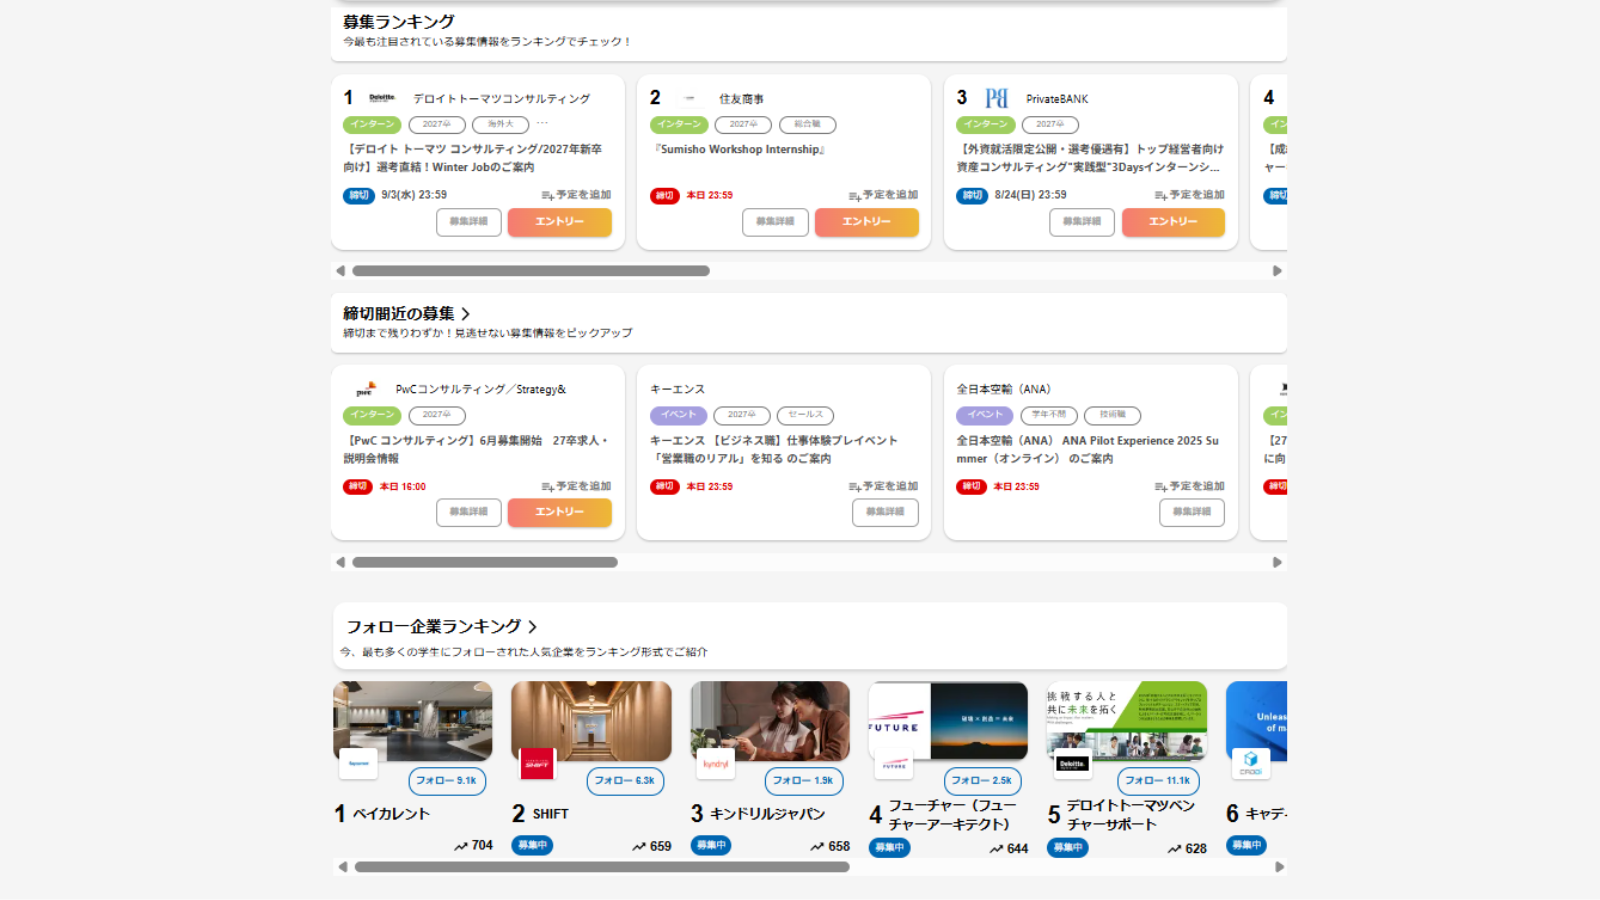
Task: Follow ベイカレント with the フォロー 5.1k button
Action: [447, 781]
